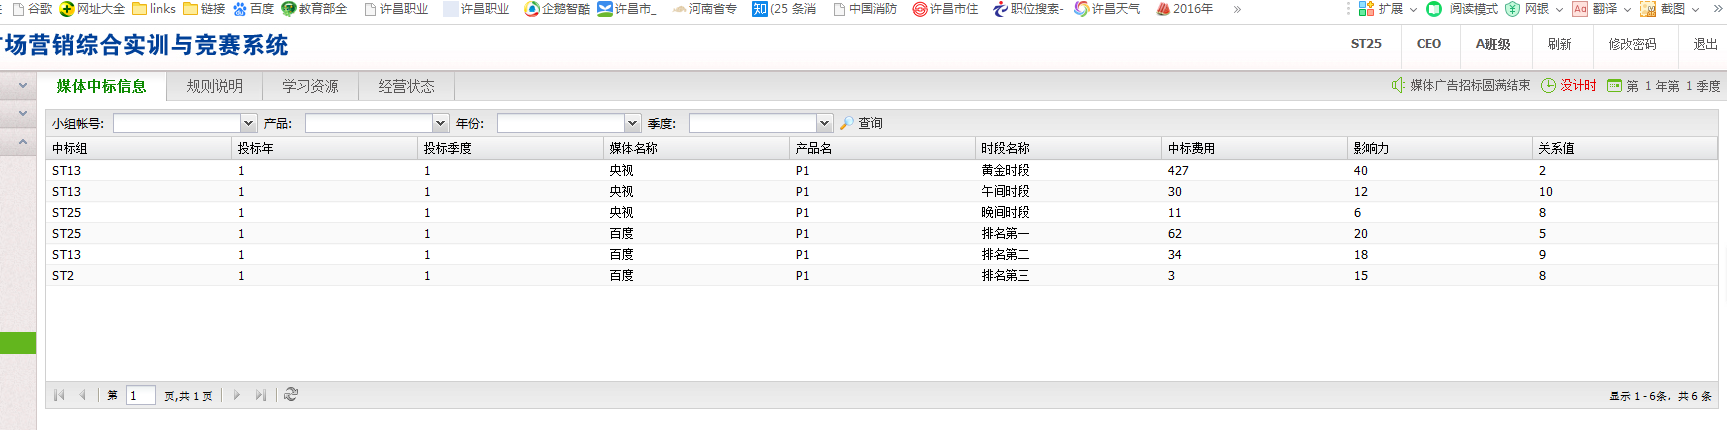Viewport: 1727px width, 430px height.
Task: Open the 网址大全 bookmark
Action: pyautogui.click(x=92, y=9)
